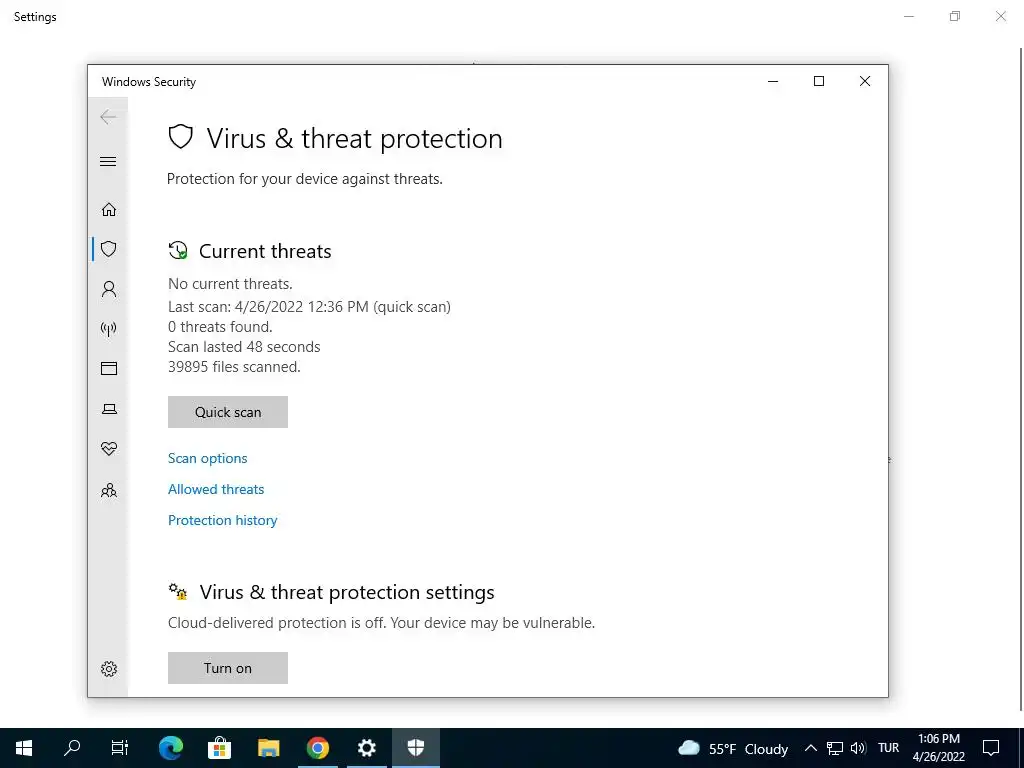Launch Microsoft Edge from taskbar

pos(170,748)
